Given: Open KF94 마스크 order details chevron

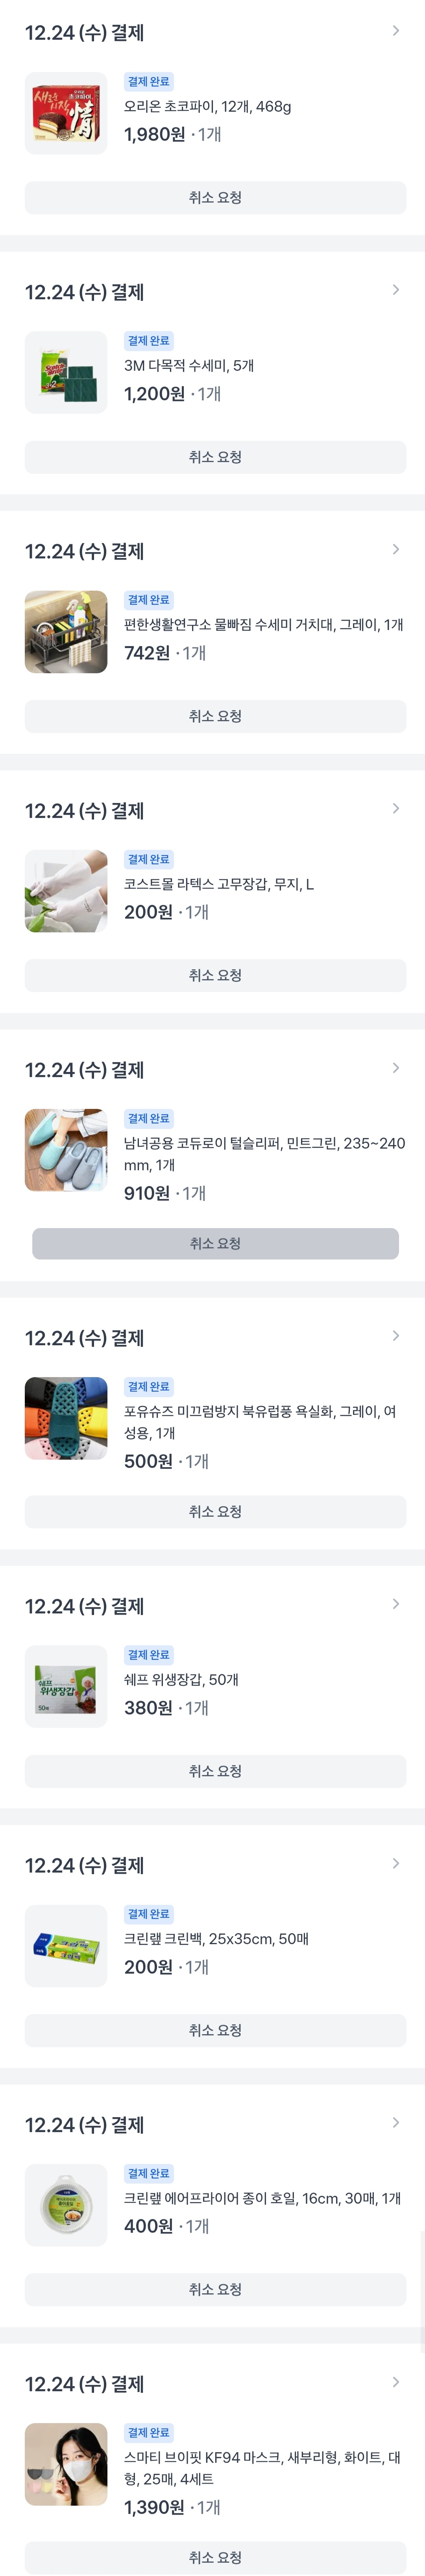Looking at the screenshot, I should (x=396, y=2383).
